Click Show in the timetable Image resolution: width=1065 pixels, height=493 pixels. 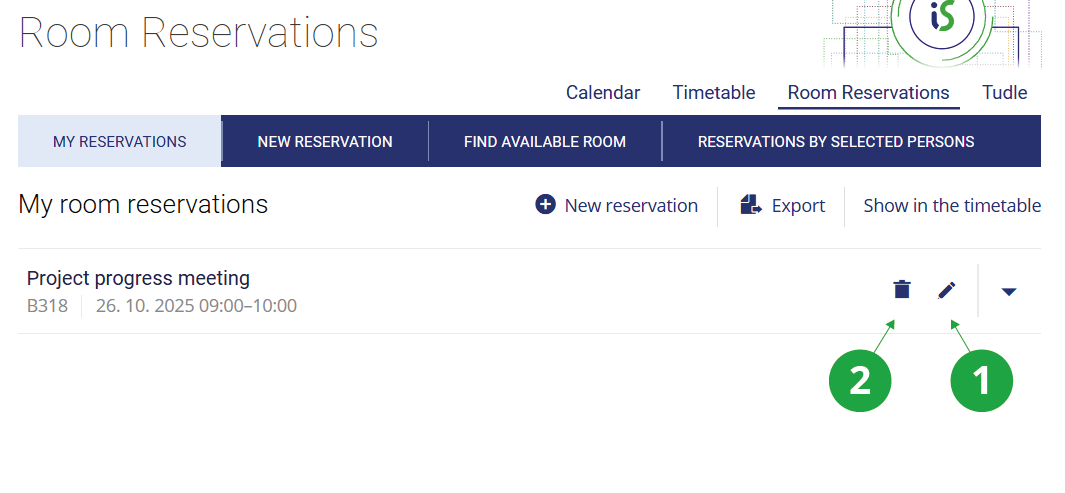click(x=952, y=206)
